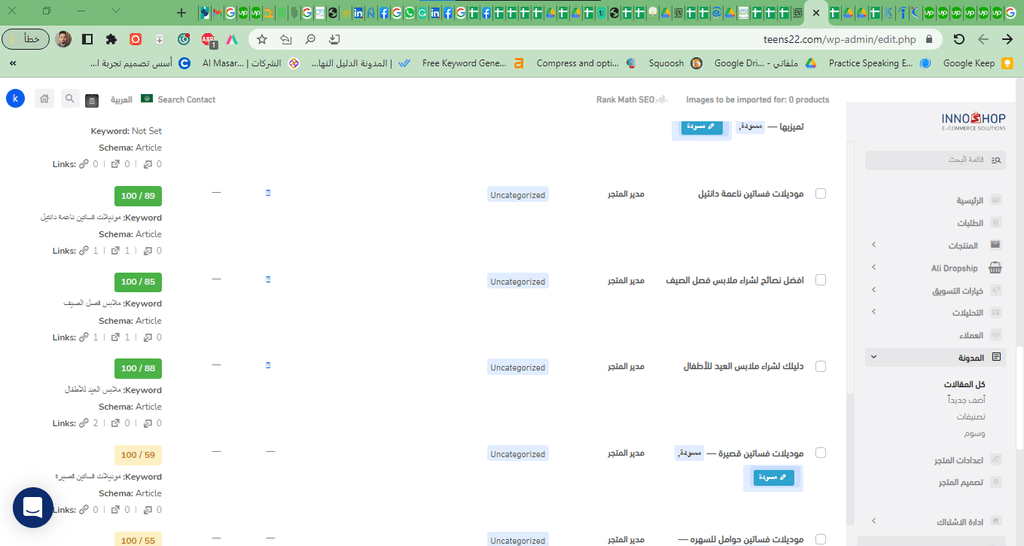Select checkbox for افضل نصائح لشراء ملابس فصل الصيف

coord(820,280)
